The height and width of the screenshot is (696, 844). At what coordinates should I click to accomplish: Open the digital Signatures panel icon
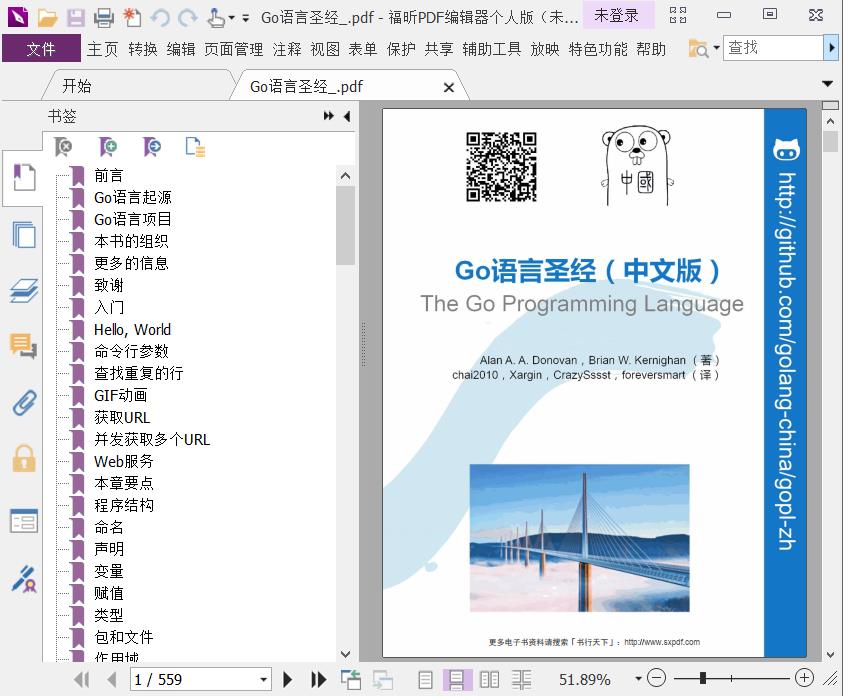coord(24,579)
